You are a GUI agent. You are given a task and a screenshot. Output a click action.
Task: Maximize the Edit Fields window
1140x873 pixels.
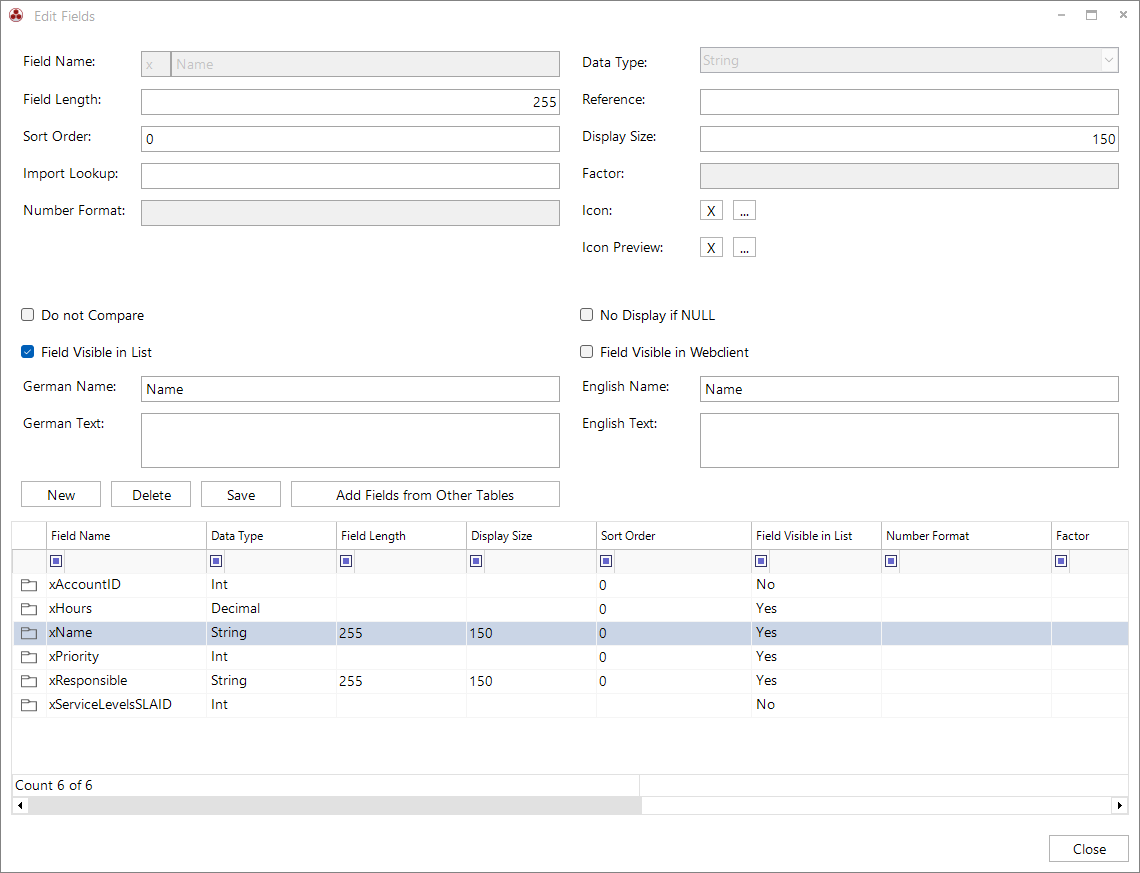(1091, 15)
